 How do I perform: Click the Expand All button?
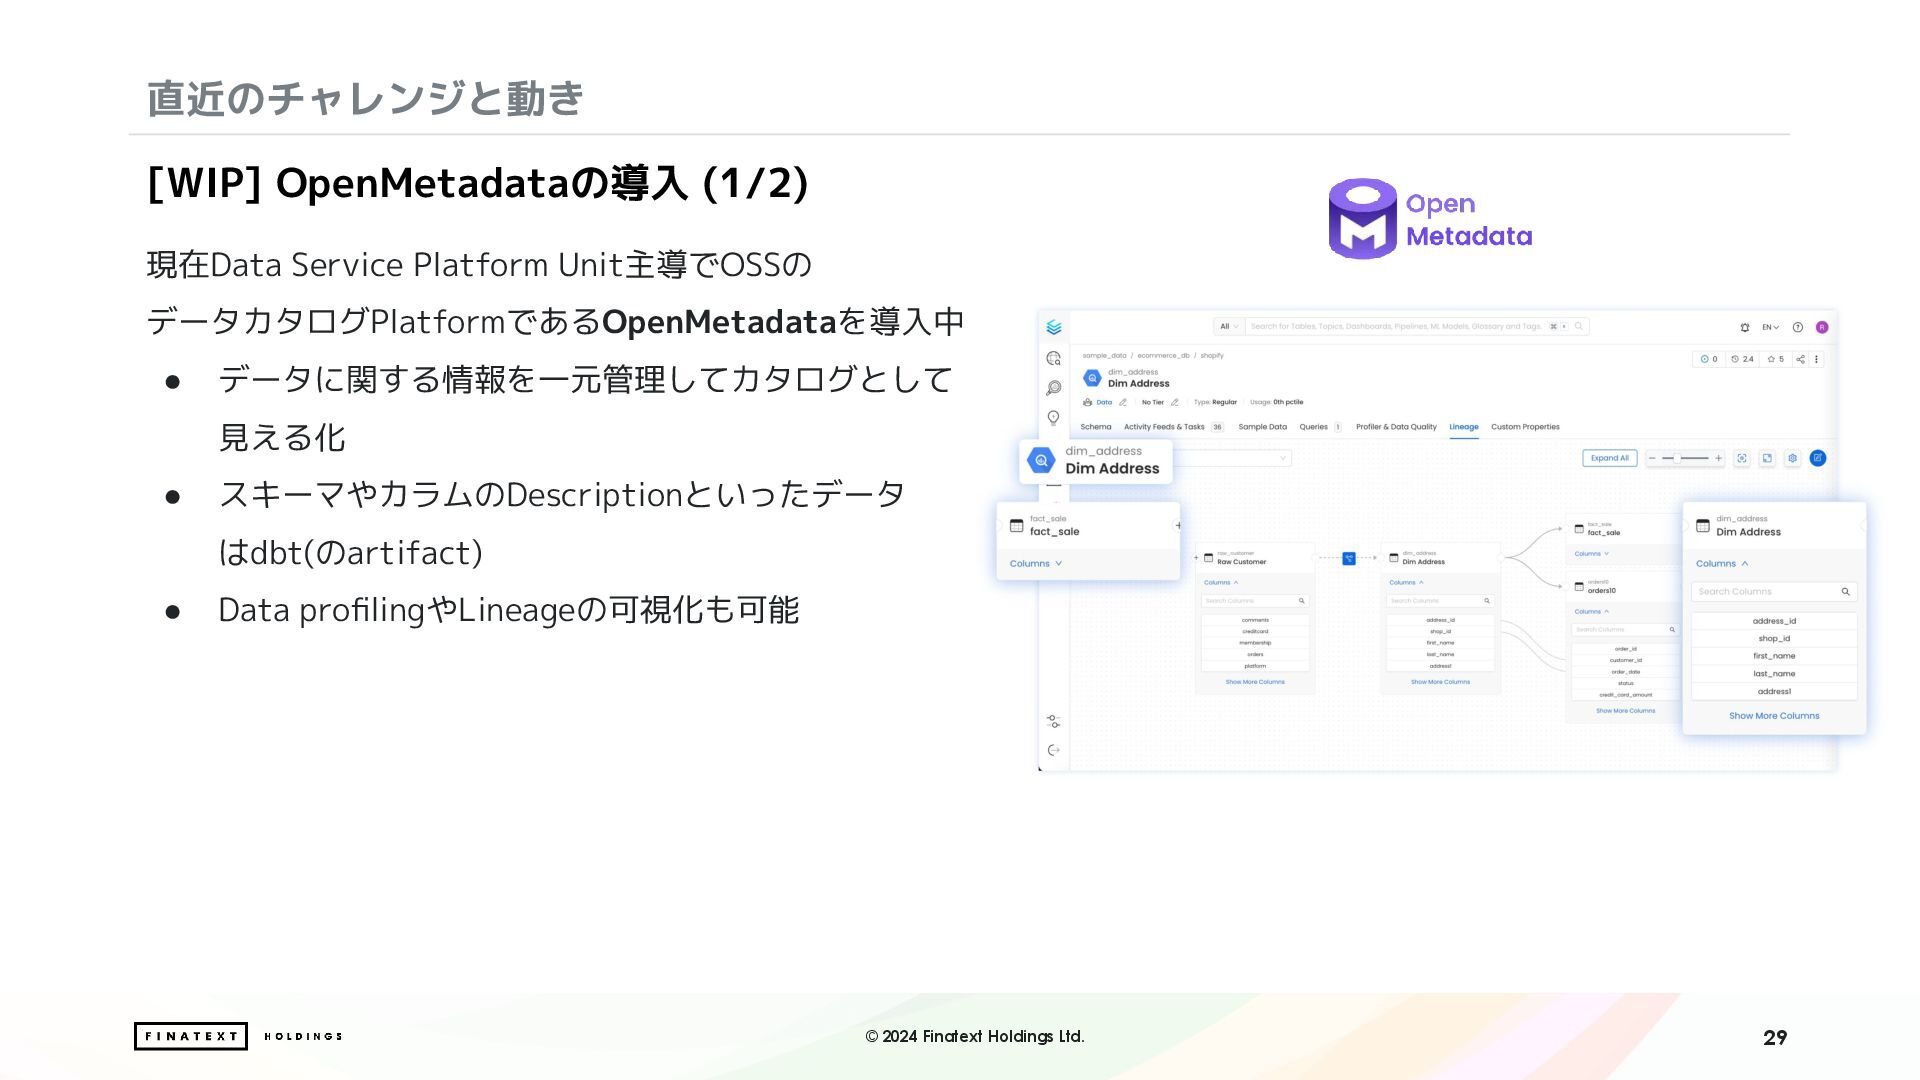1610,458
